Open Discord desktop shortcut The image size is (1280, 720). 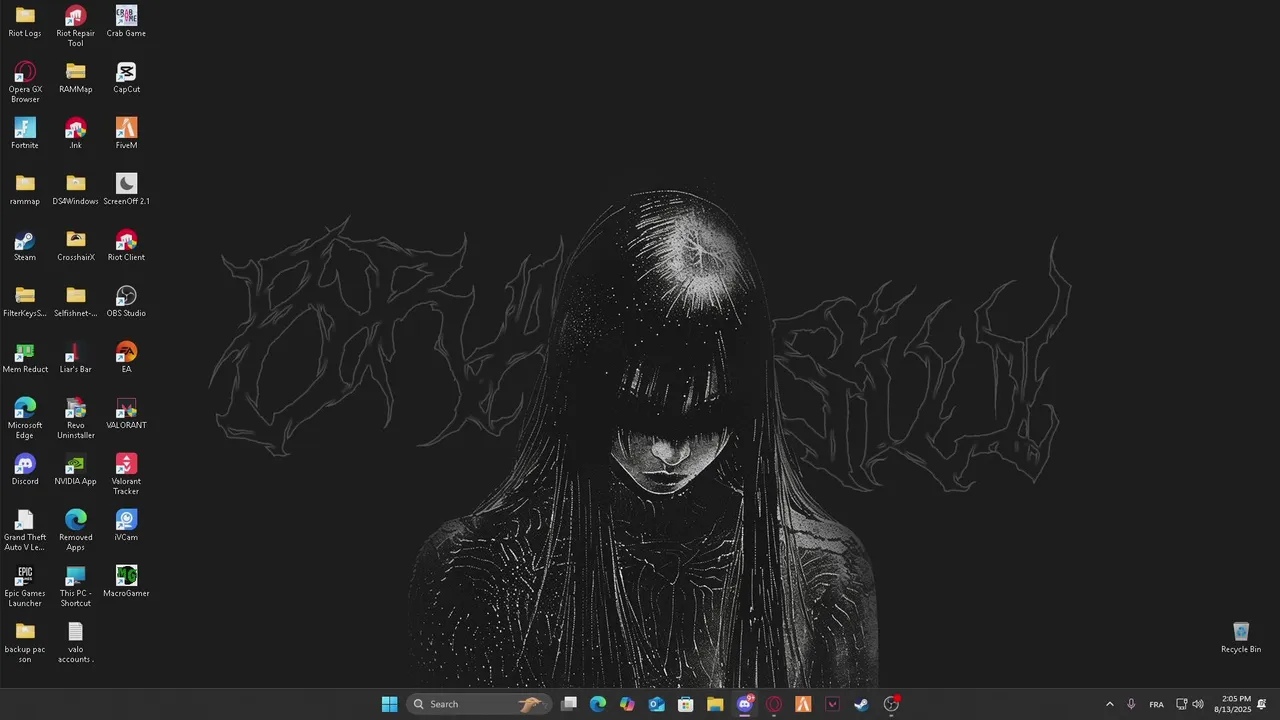[x=25, y=470]
